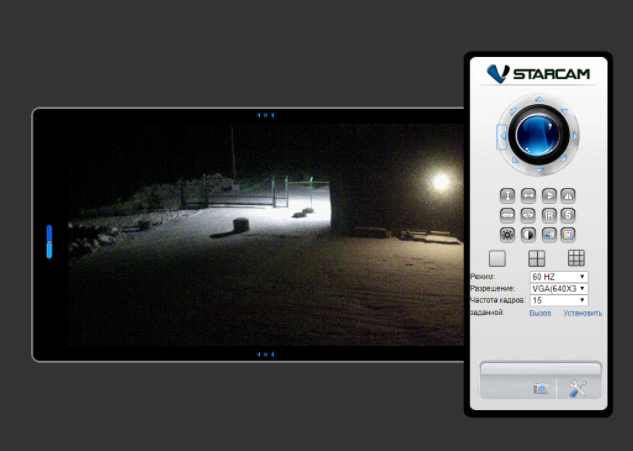Start vertical patrol with up-down arrow icon
The width and height of the screenshot is (633, 451).
(507, 196)
